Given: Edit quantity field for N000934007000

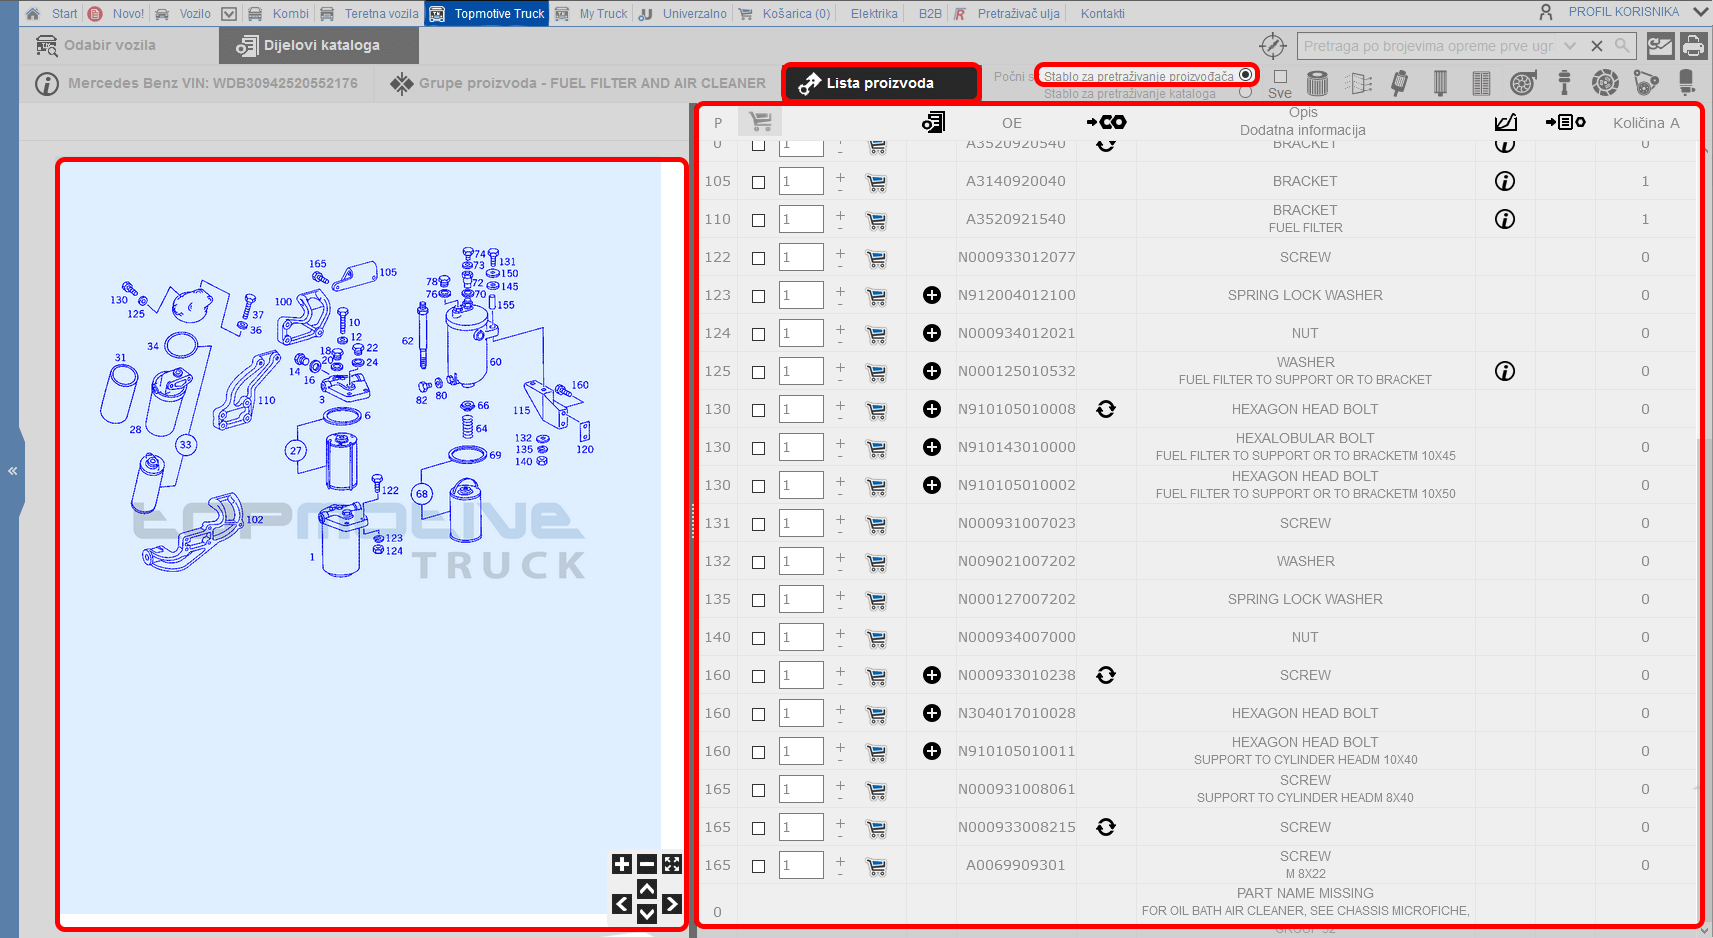Looking at the screenshot, I should (801, 637).
